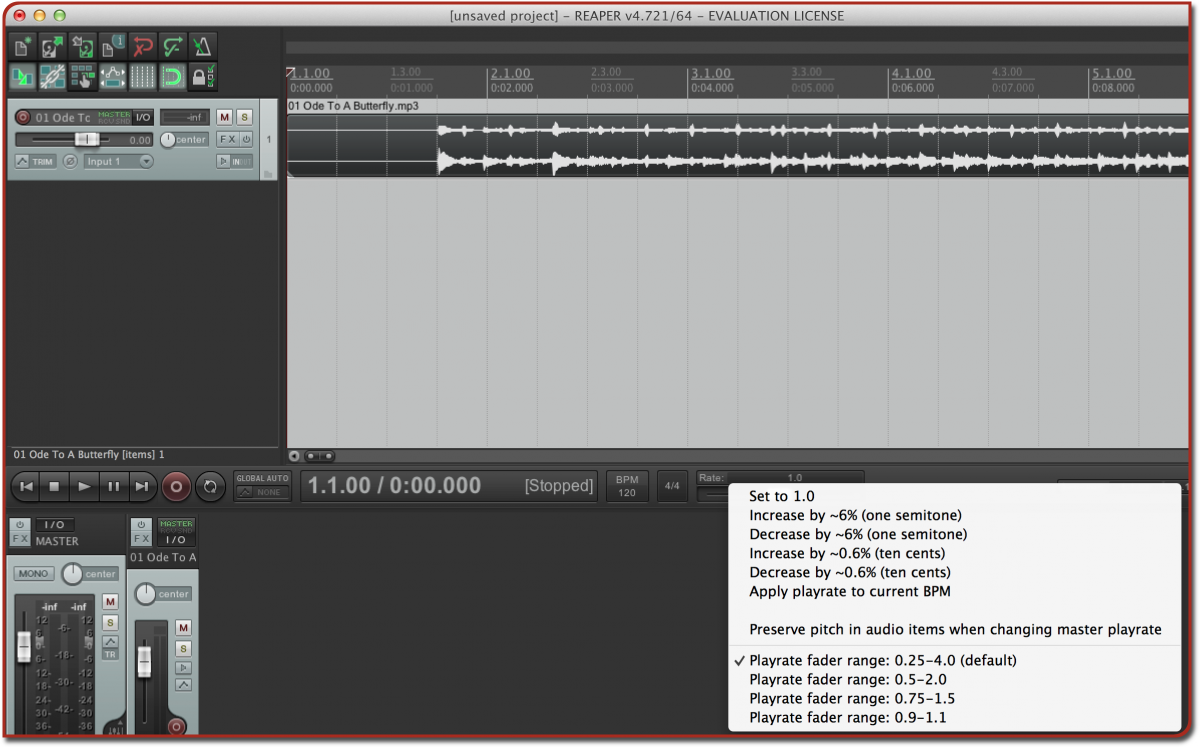This screenshot has height=747, width=1200.
Task: Click the MASTER FX button in mixer
Action: click(20, 538)
